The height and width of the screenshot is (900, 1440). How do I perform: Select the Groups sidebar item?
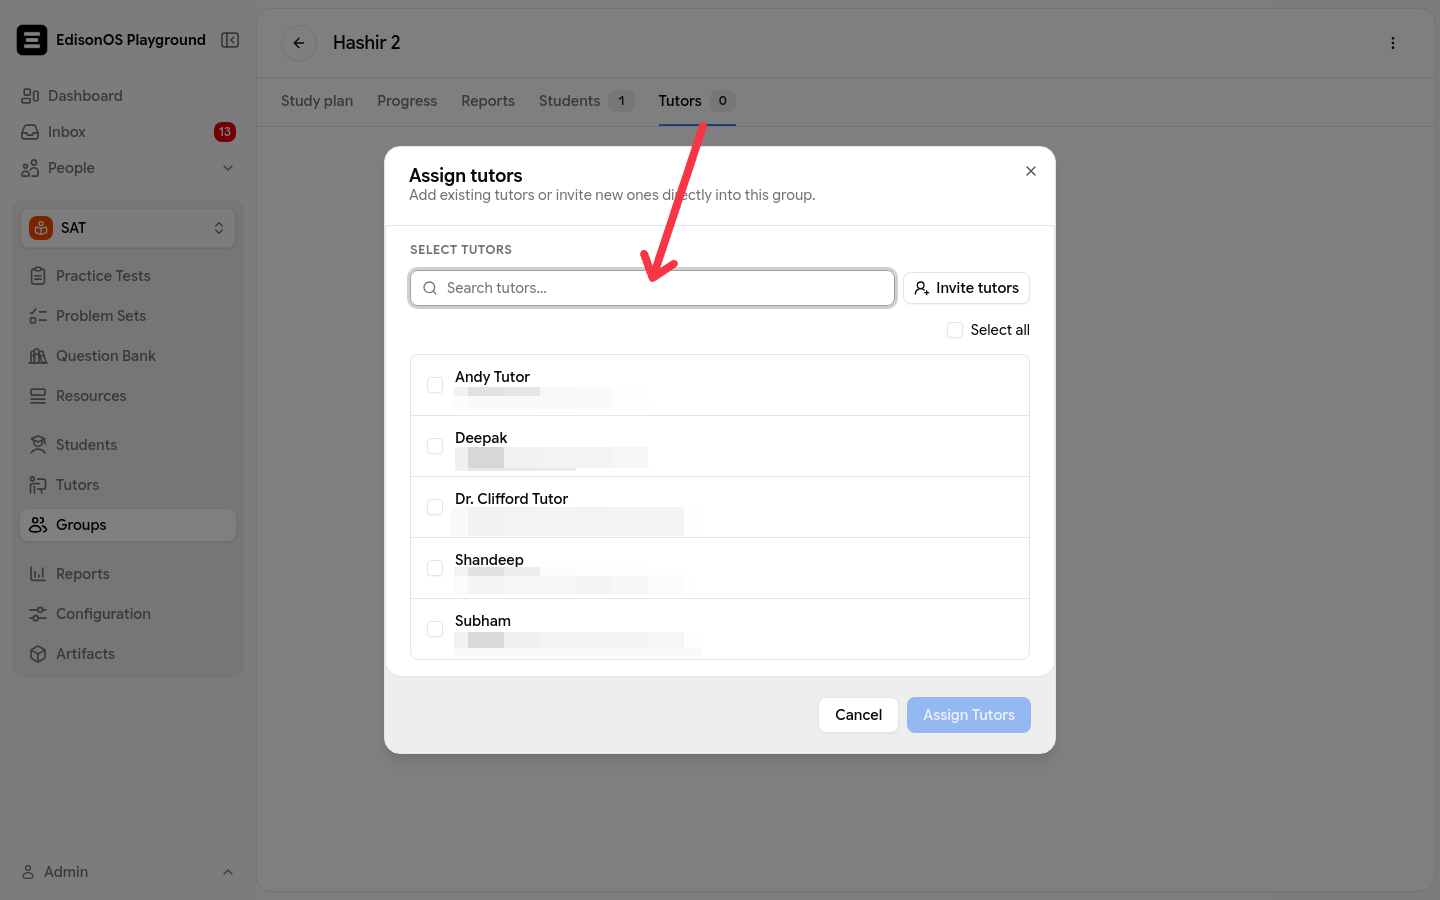click(x=128, y=525)
